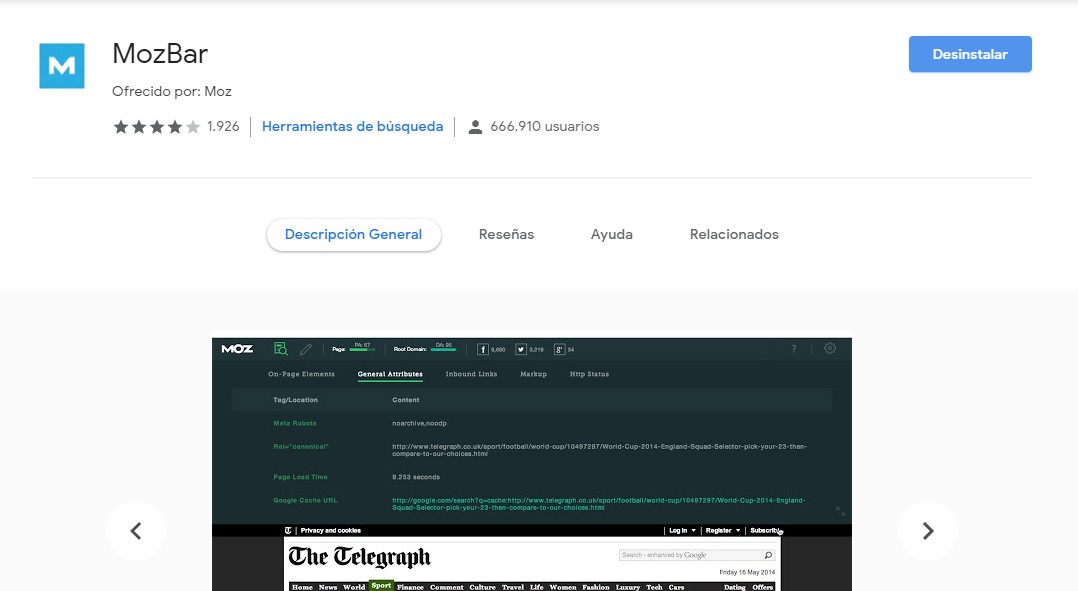This screenshot has height=591, width=1078.
Task: Show previous screenshot with left arrow
Action: [x=136, y=531]
